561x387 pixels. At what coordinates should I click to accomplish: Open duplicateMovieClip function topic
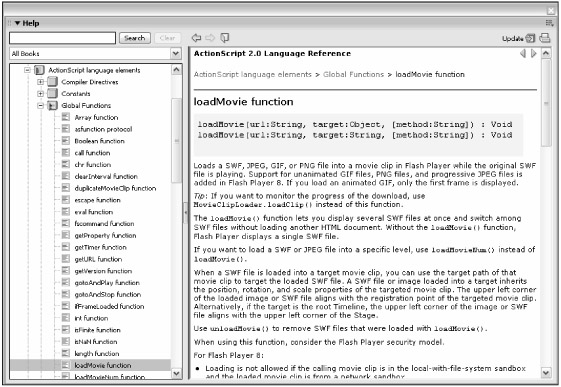(115, 188)
